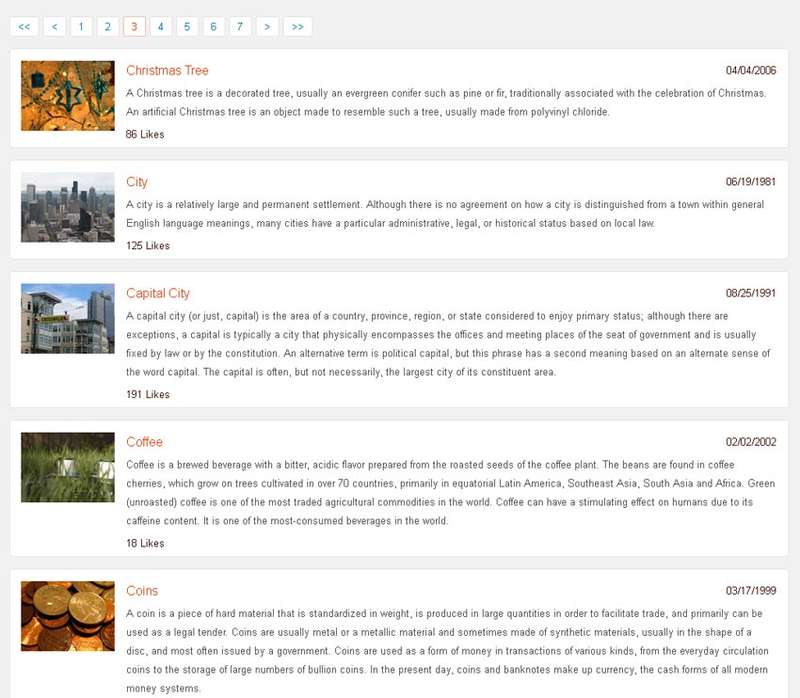The image size is (800, 698).
Task: Click the City skyline thumbnail
Action: (x=68, y=207)
